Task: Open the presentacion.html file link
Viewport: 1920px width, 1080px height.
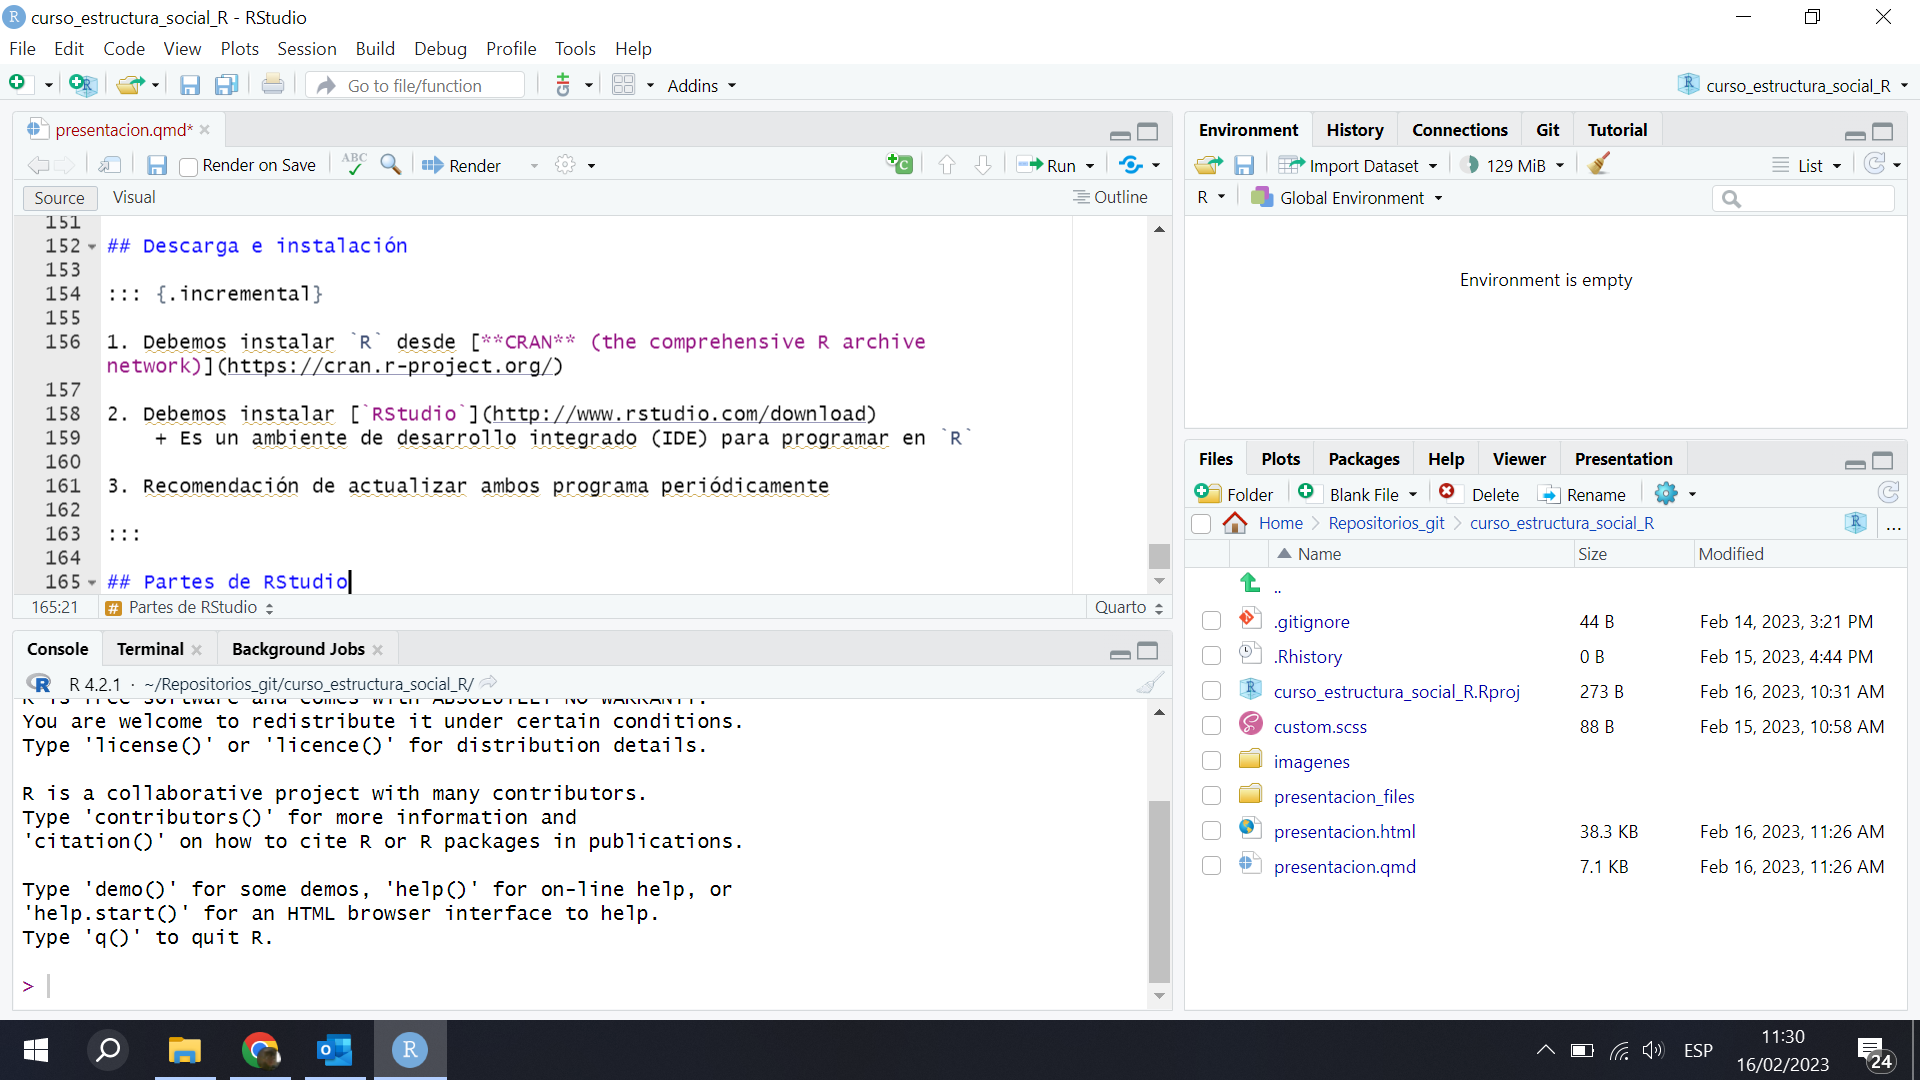Action: pyautogui.click(x=1344, y=831)
